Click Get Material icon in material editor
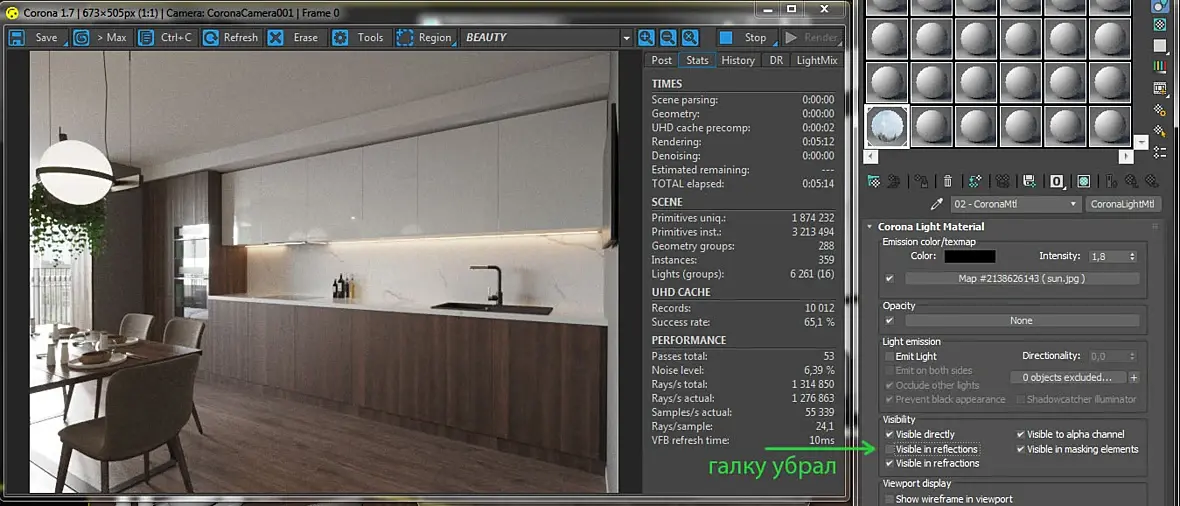Image resolution: width=1180 pixels, height=506 pixels. [x=874, y=181]
